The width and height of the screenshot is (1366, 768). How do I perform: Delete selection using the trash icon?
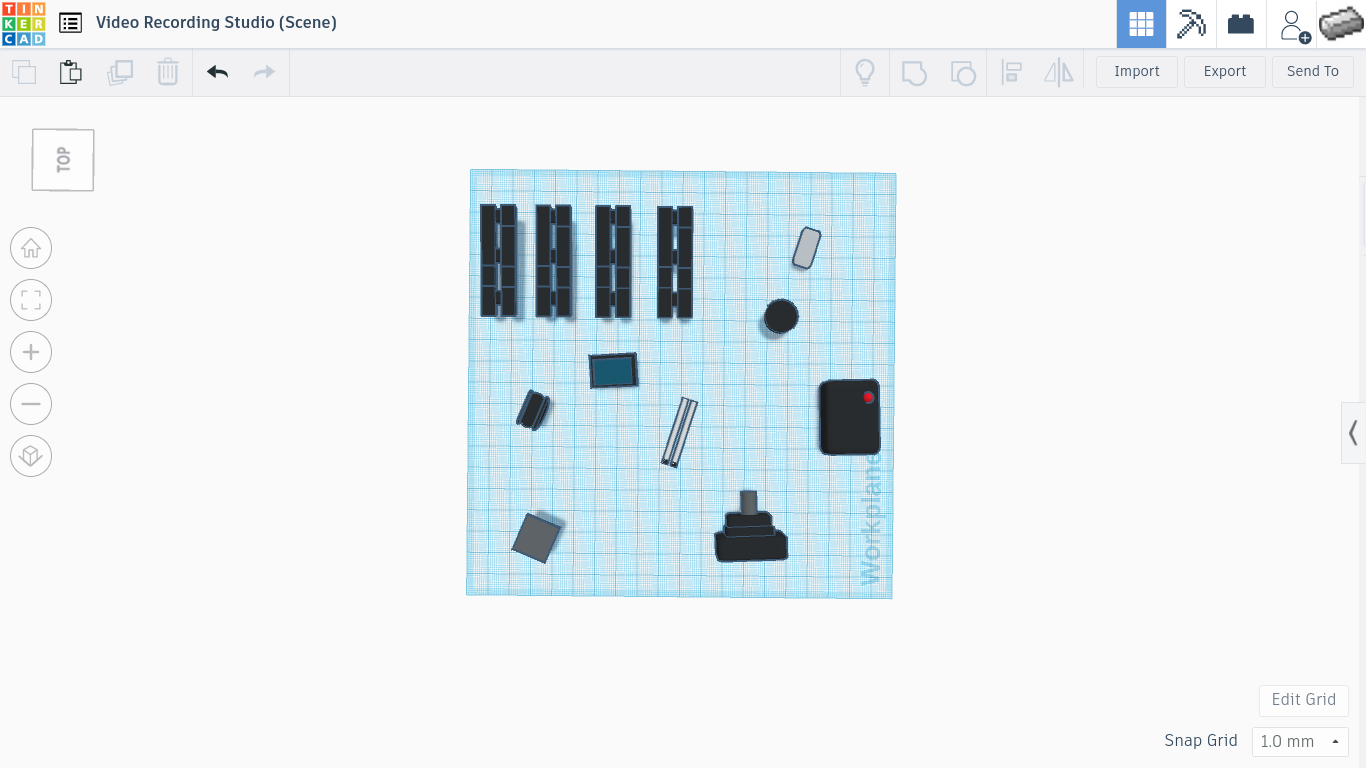tap(167, 71)
